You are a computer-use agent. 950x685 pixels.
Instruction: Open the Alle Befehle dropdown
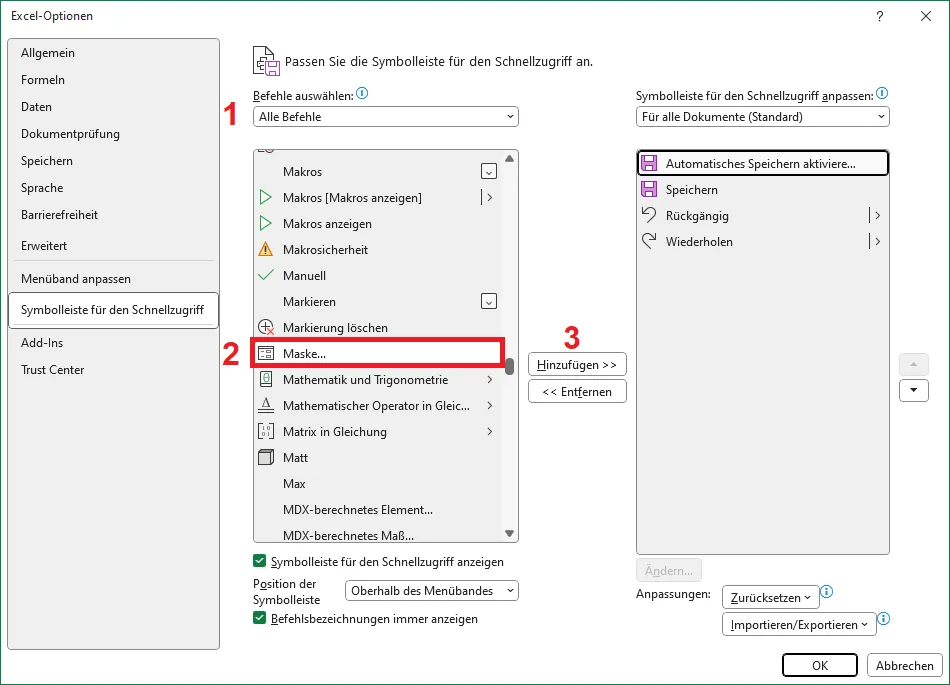tap(386, 117)
